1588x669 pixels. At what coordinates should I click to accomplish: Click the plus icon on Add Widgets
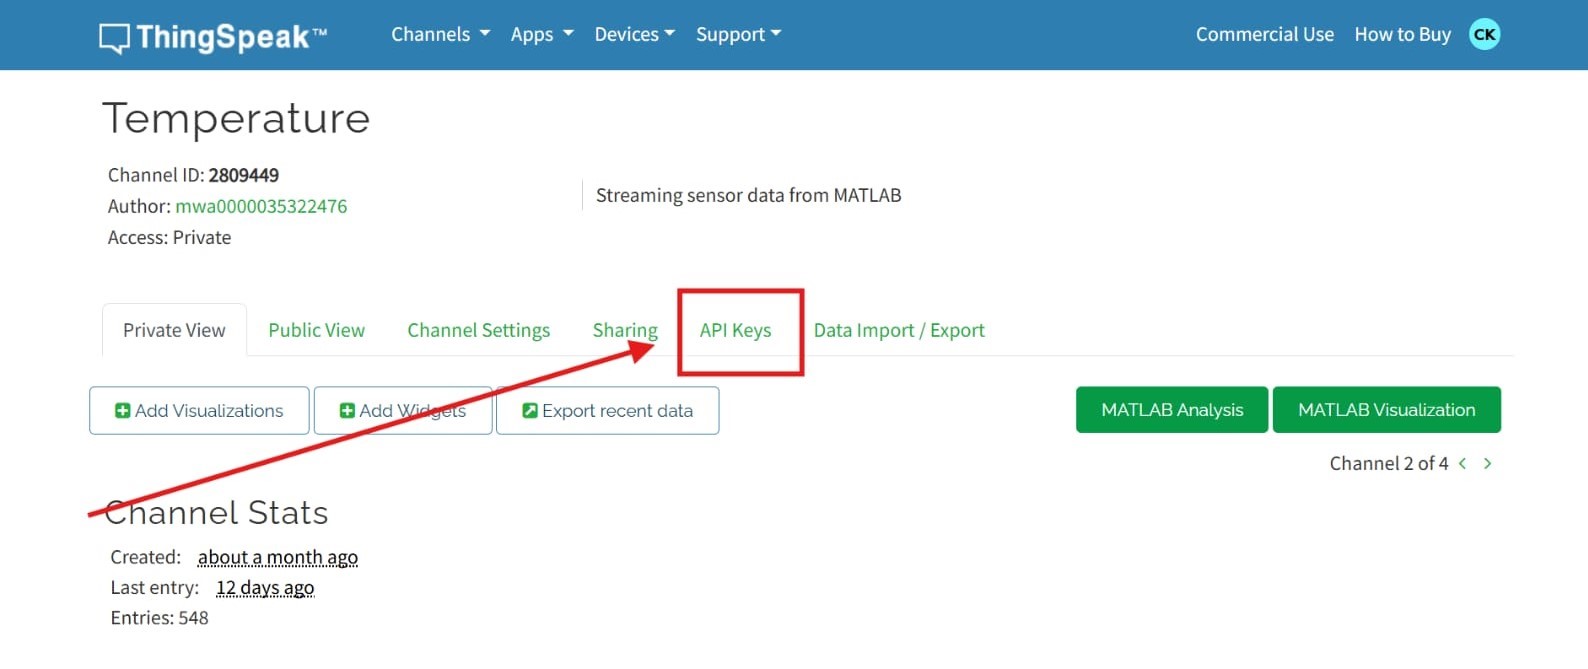[347, 411]
